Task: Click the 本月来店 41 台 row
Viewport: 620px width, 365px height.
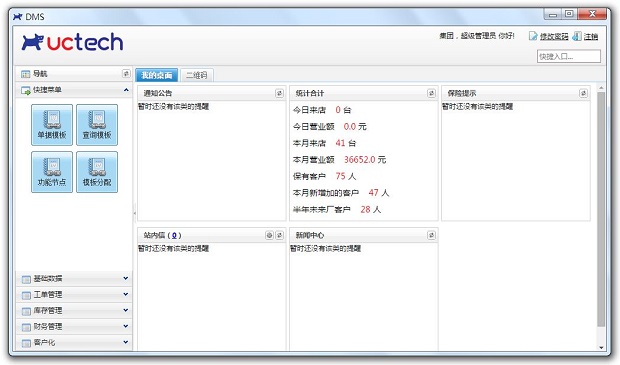Action: coord(324,143)
